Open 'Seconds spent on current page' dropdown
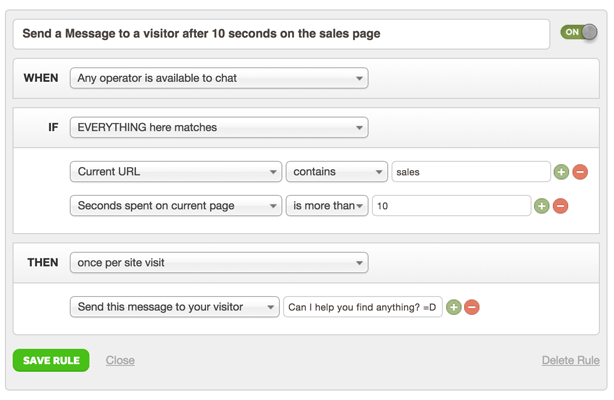Screen dimensions: 614x400 175,206
